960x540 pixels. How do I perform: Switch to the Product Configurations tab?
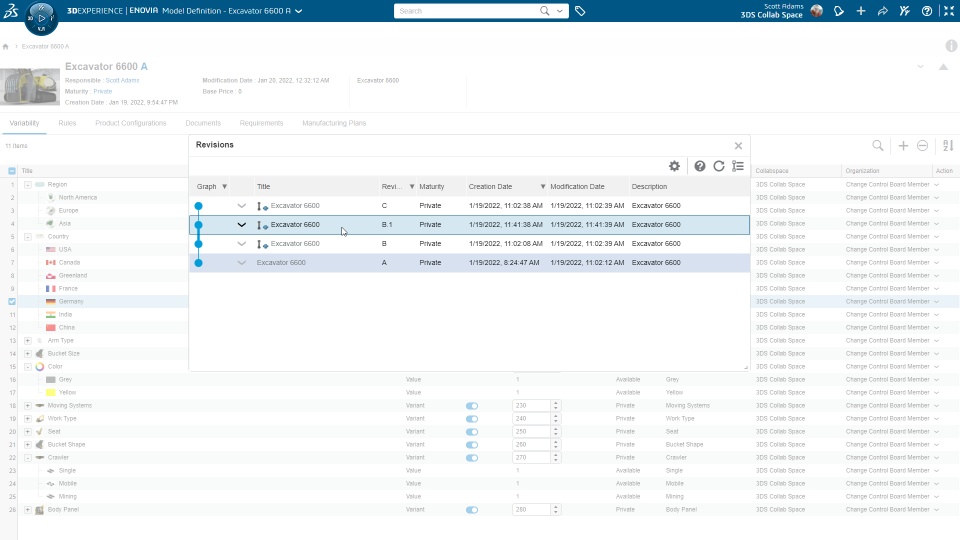pyautogui.click(x=130, y=123)
